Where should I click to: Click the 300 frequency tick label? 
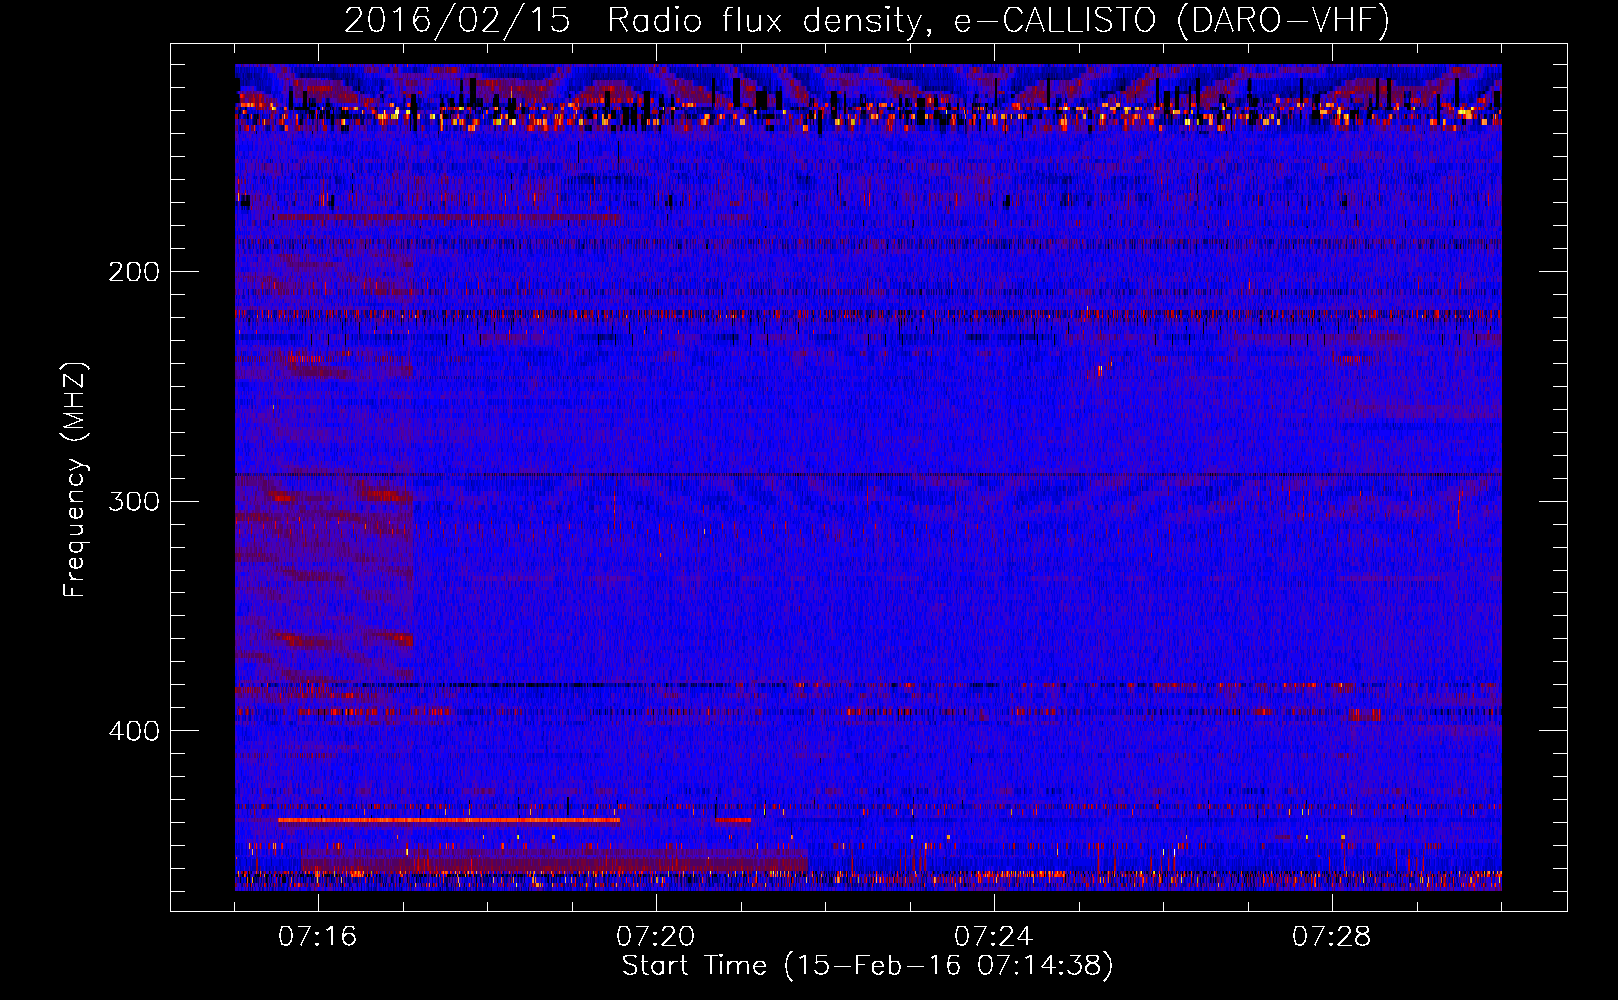coord(134,501)
